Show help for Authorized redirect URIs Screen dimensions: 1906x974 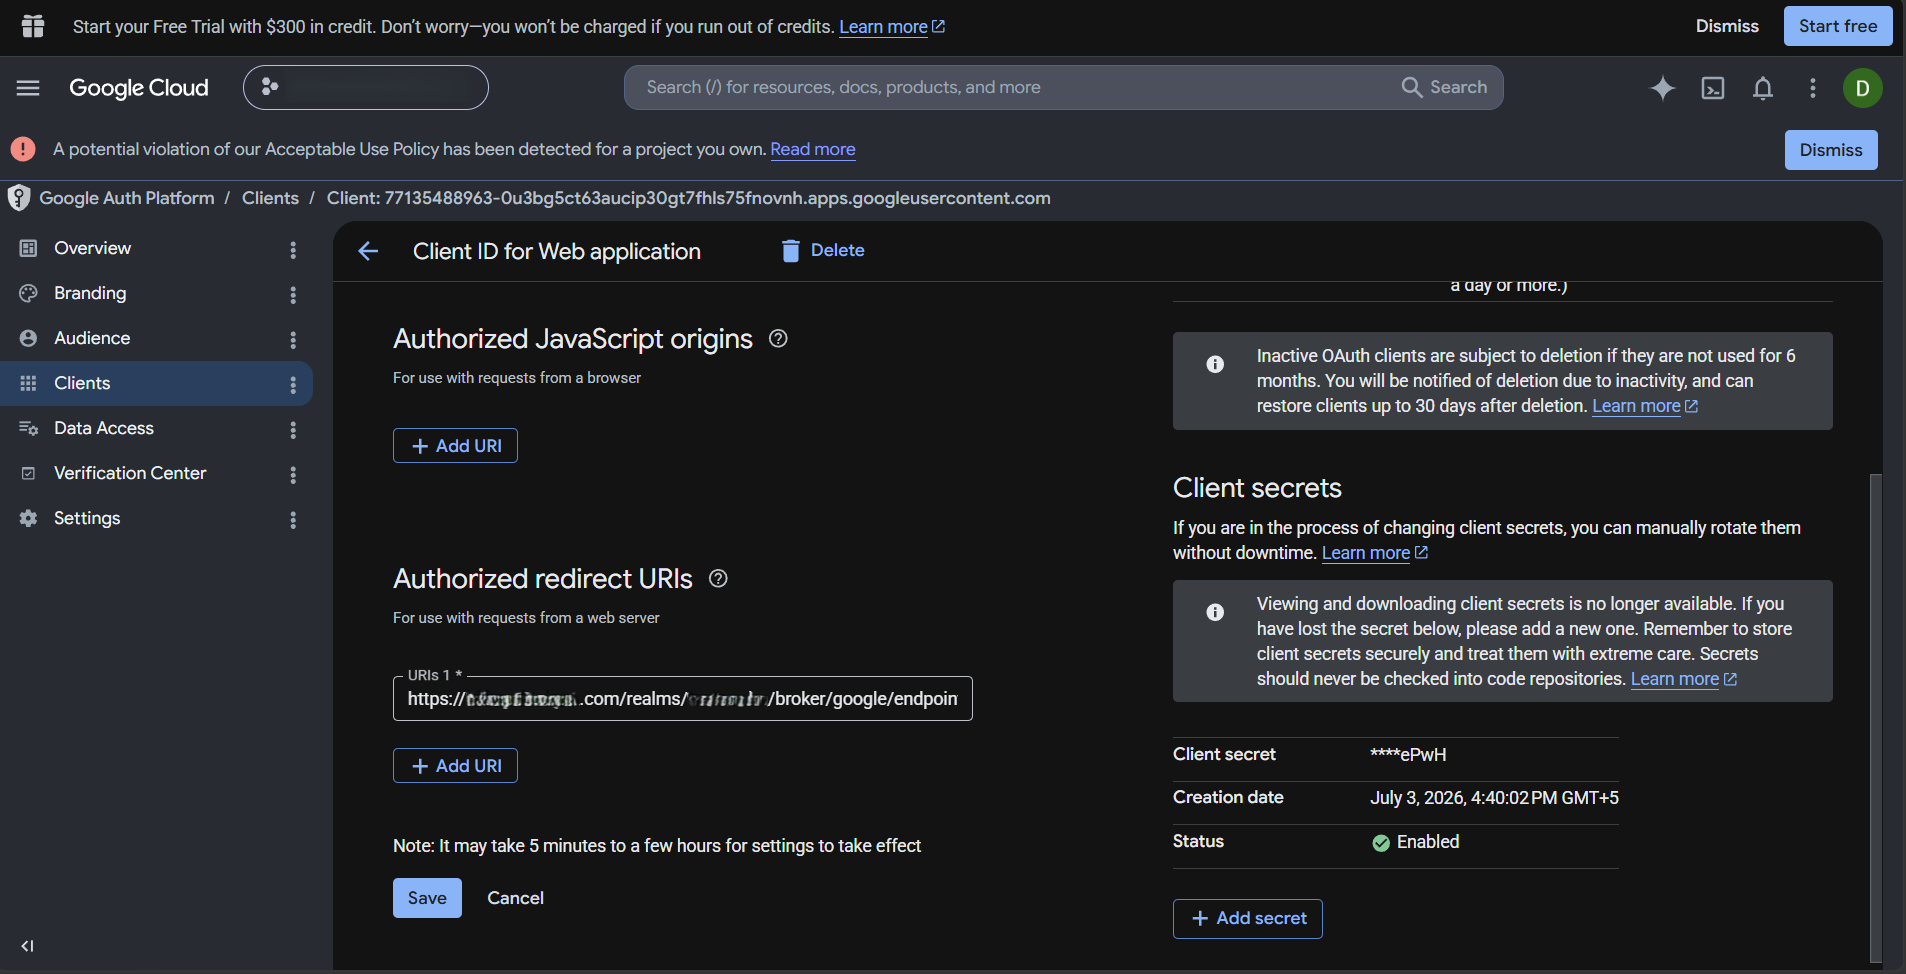tap(718, 579)
